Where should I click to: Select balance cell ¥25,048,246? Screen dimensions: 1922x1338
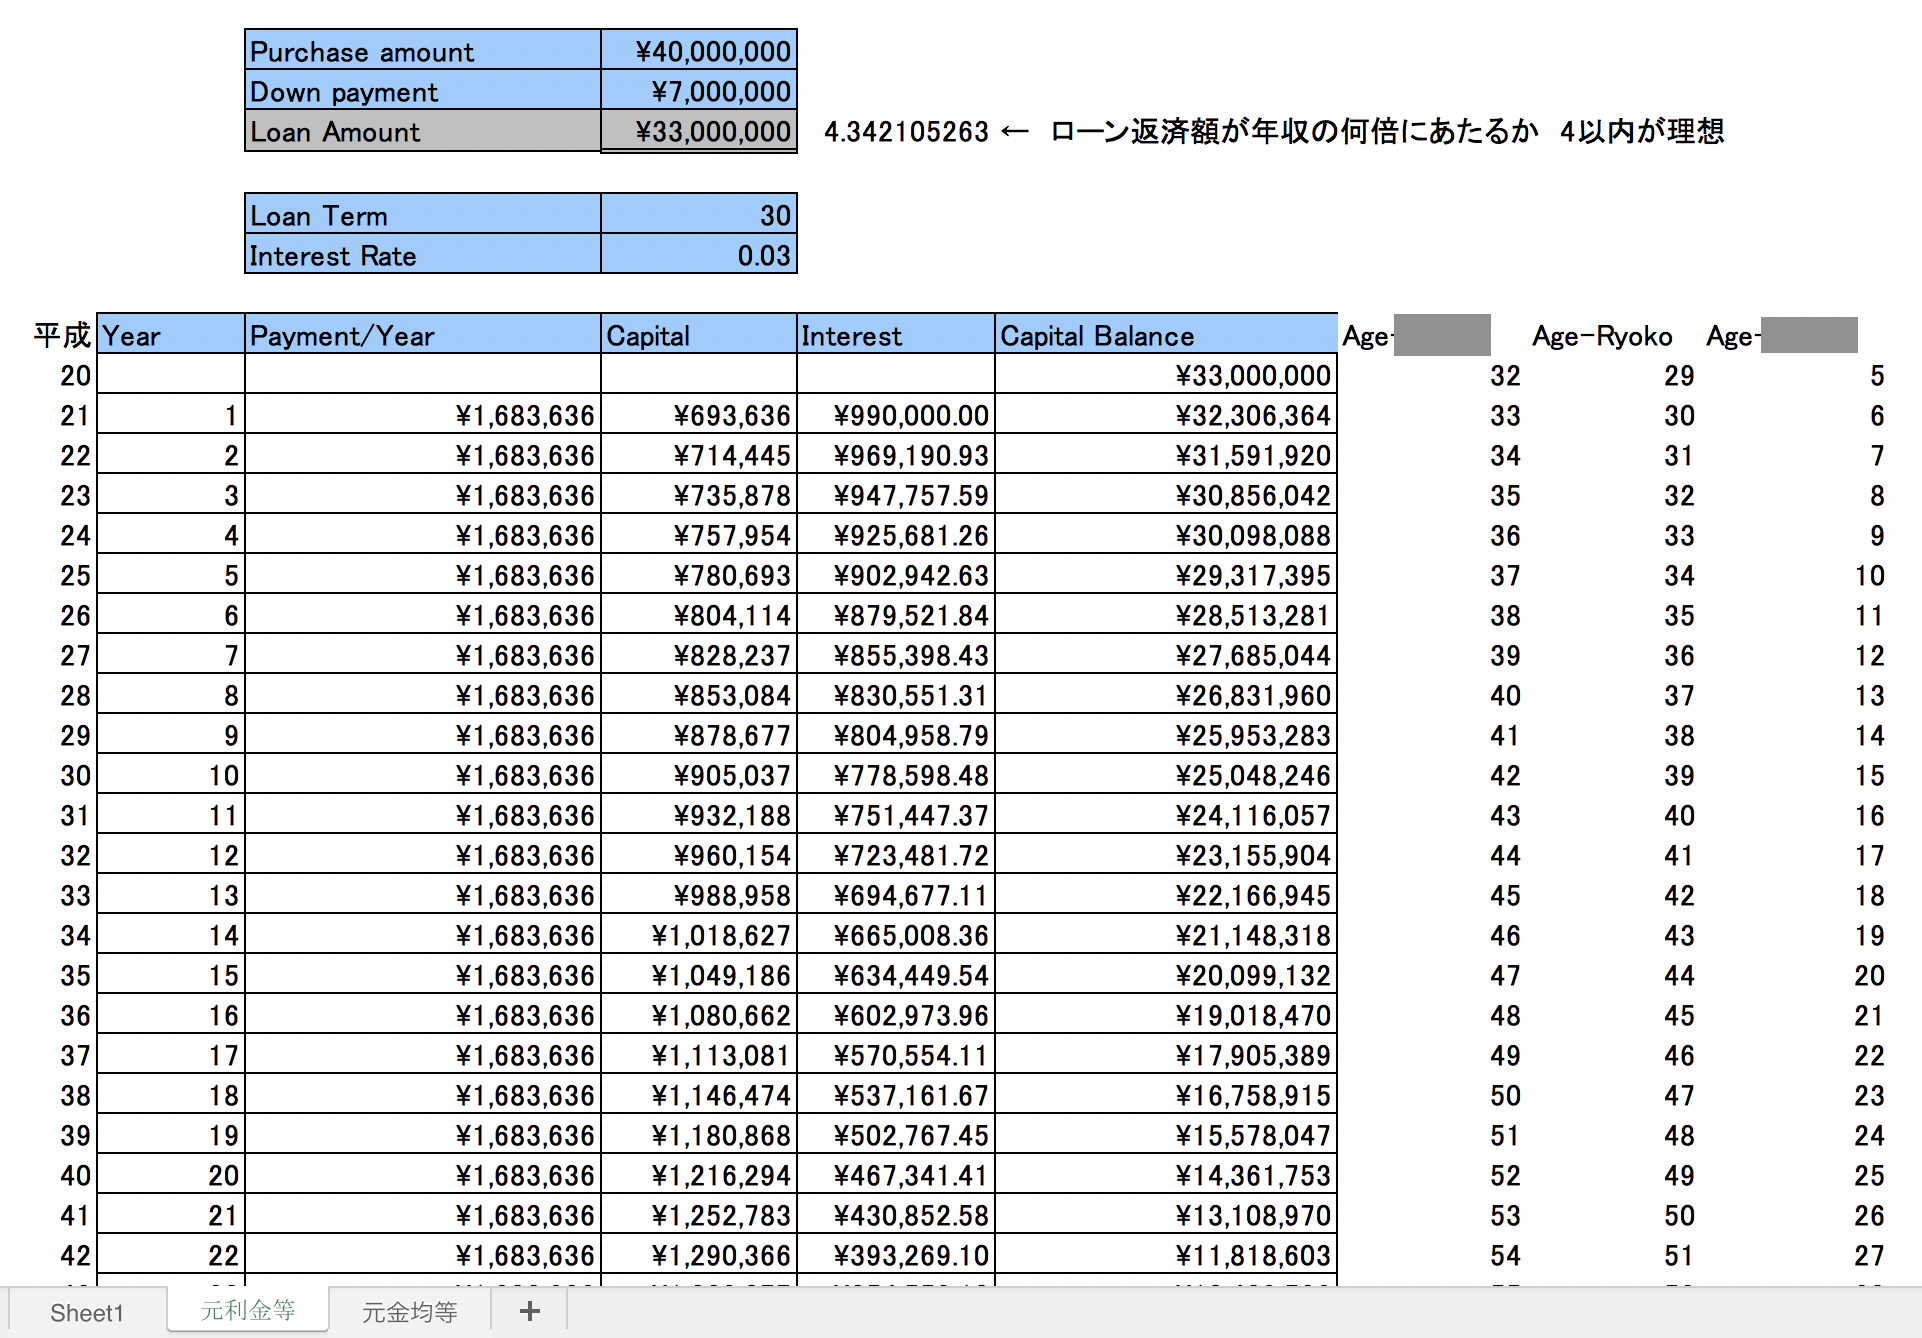click(x=1166, y=775)
